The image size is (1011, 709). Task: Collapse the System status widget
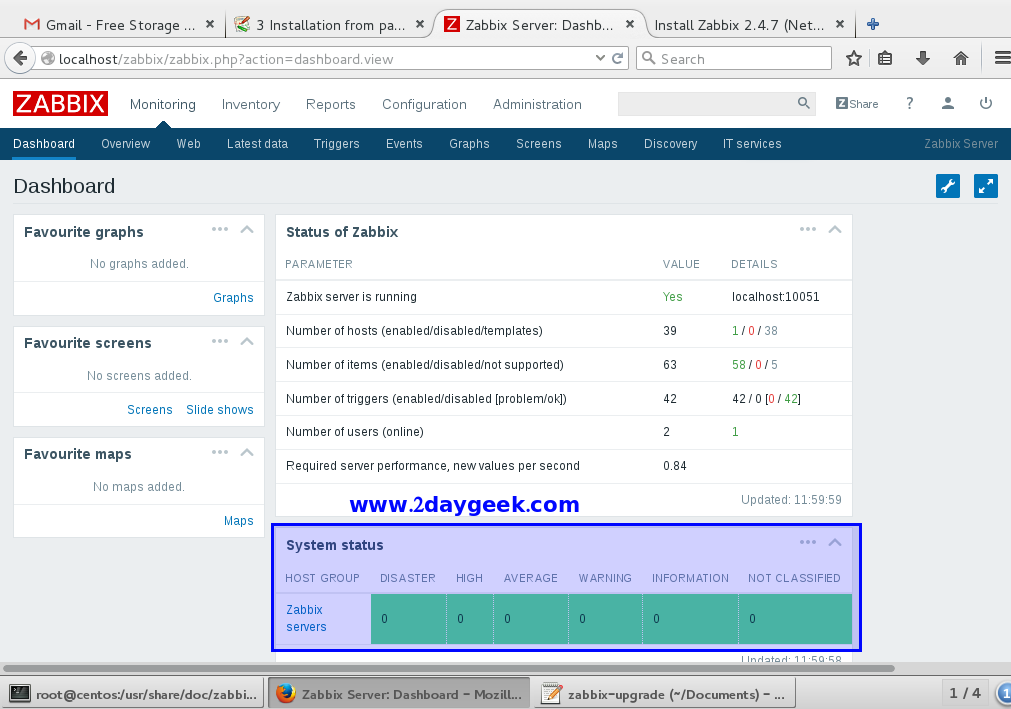pyautogui.click(x=835, y=542)
